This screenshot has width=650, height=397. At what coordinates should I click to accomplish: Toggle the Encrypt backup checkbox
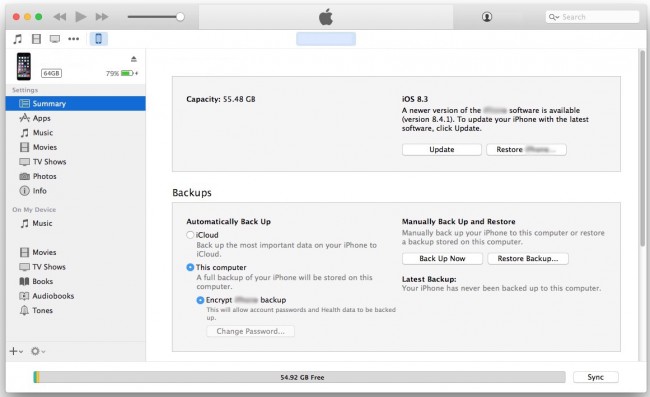(200, 300)
